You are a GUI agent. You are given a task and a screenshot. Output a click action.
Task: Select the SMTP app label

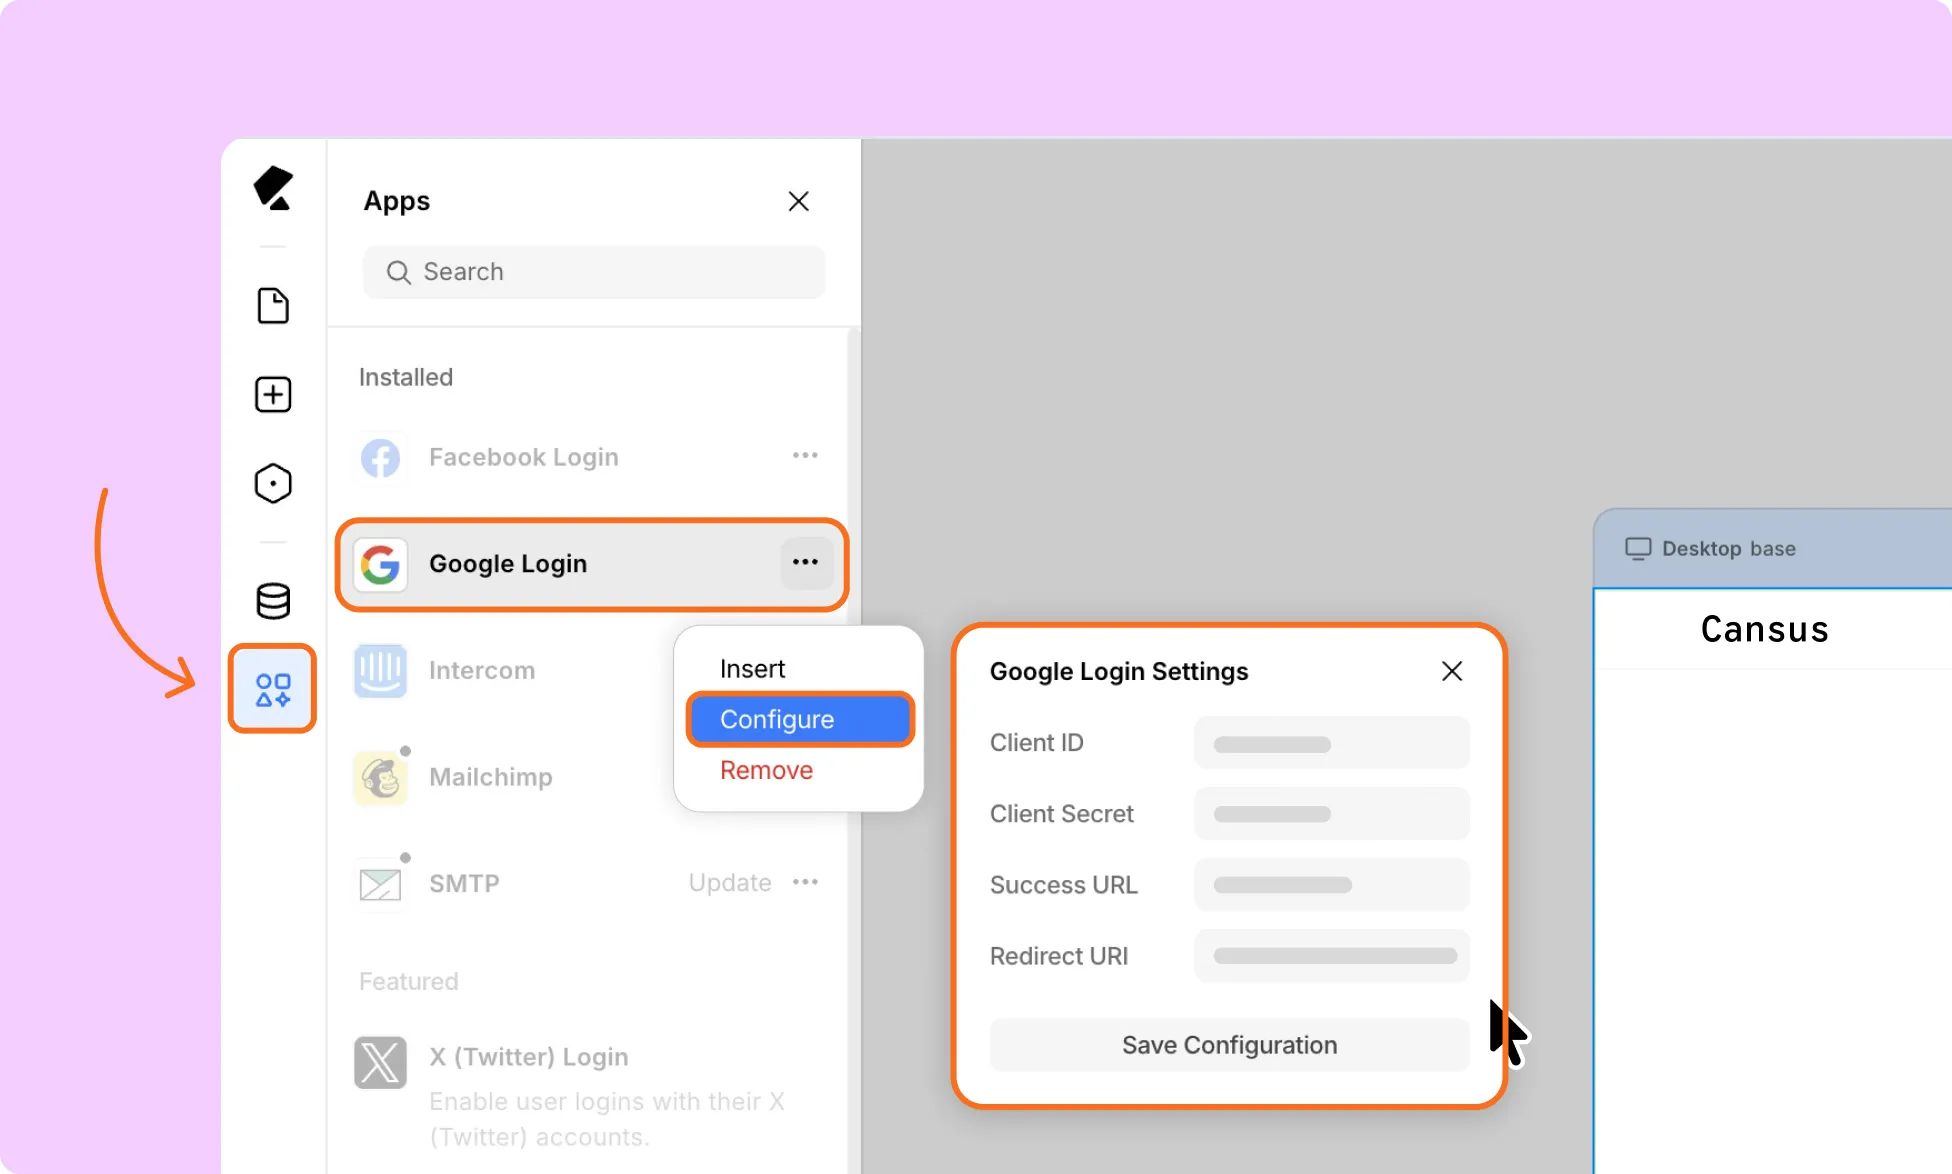coord(464,884)
